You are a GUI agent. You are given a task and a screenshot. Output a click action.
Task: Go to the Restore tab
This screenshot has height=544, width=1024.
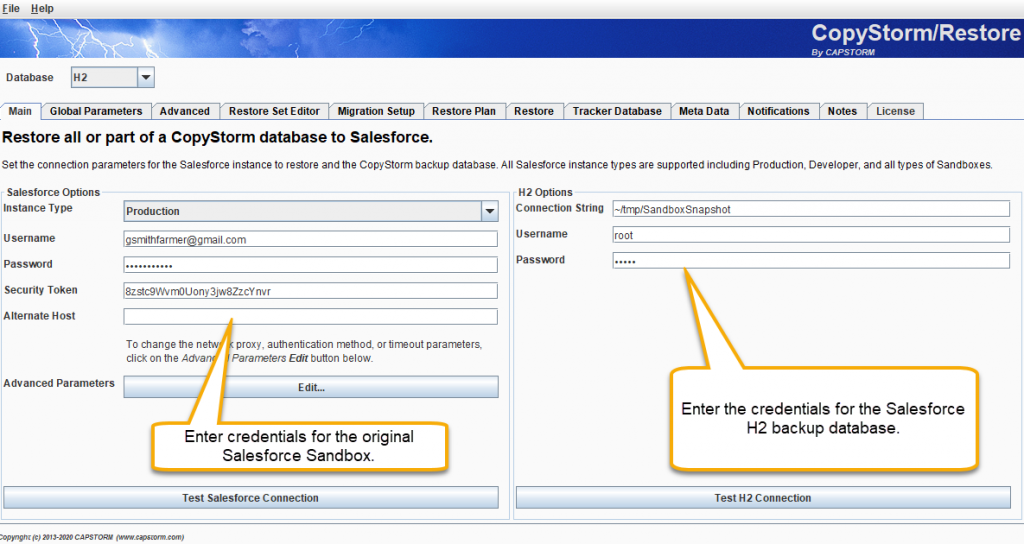tap(534, 111)
